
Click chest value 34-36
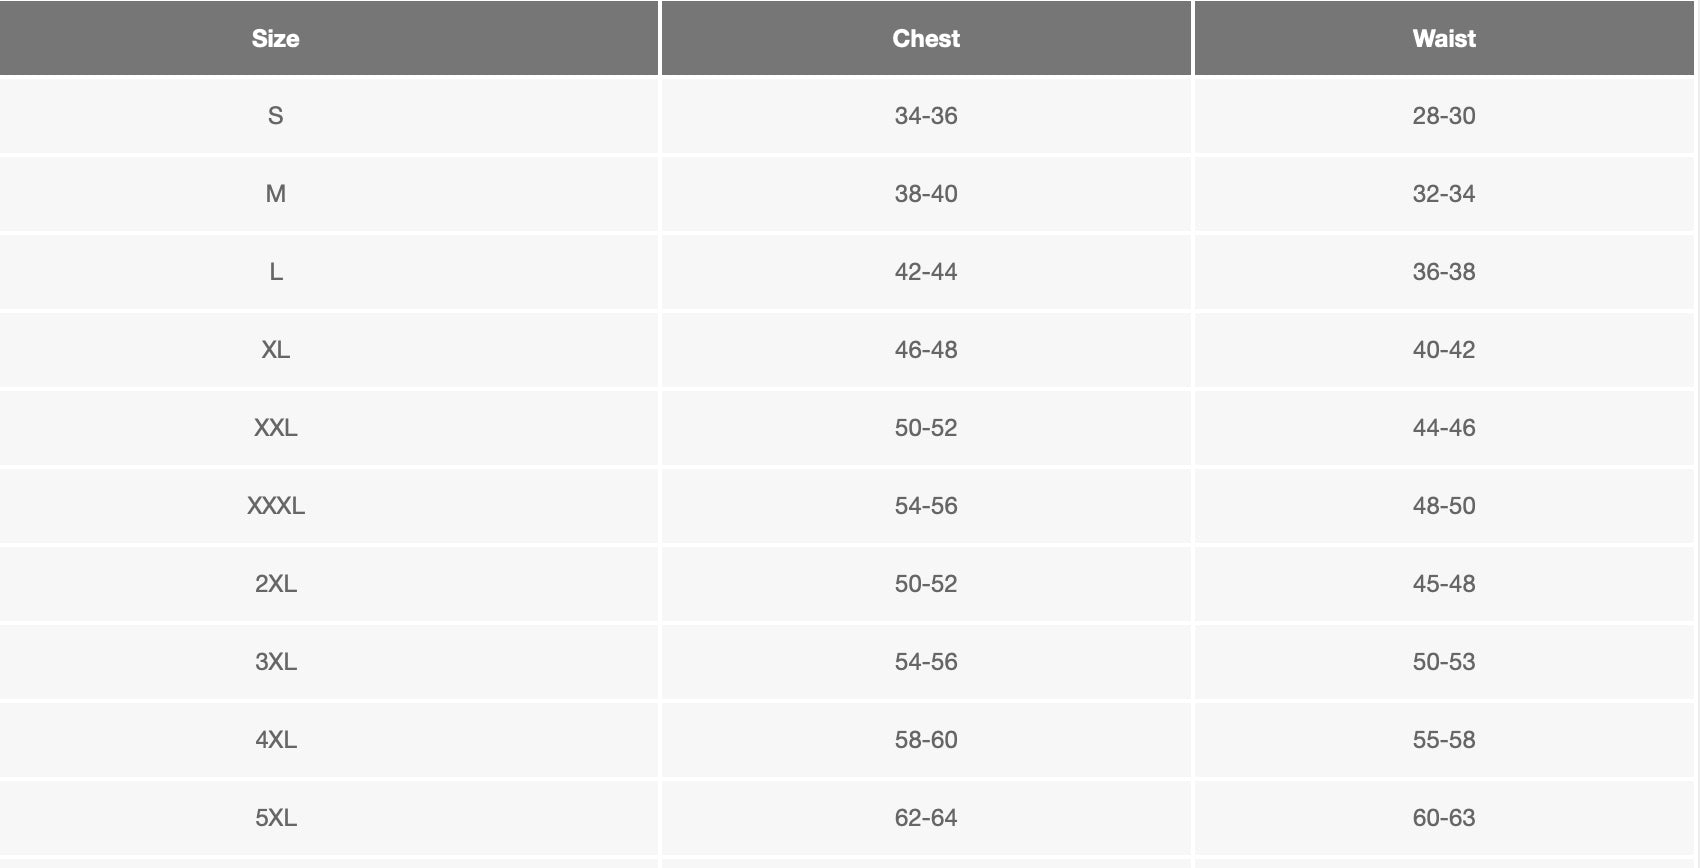coord(926,116)
